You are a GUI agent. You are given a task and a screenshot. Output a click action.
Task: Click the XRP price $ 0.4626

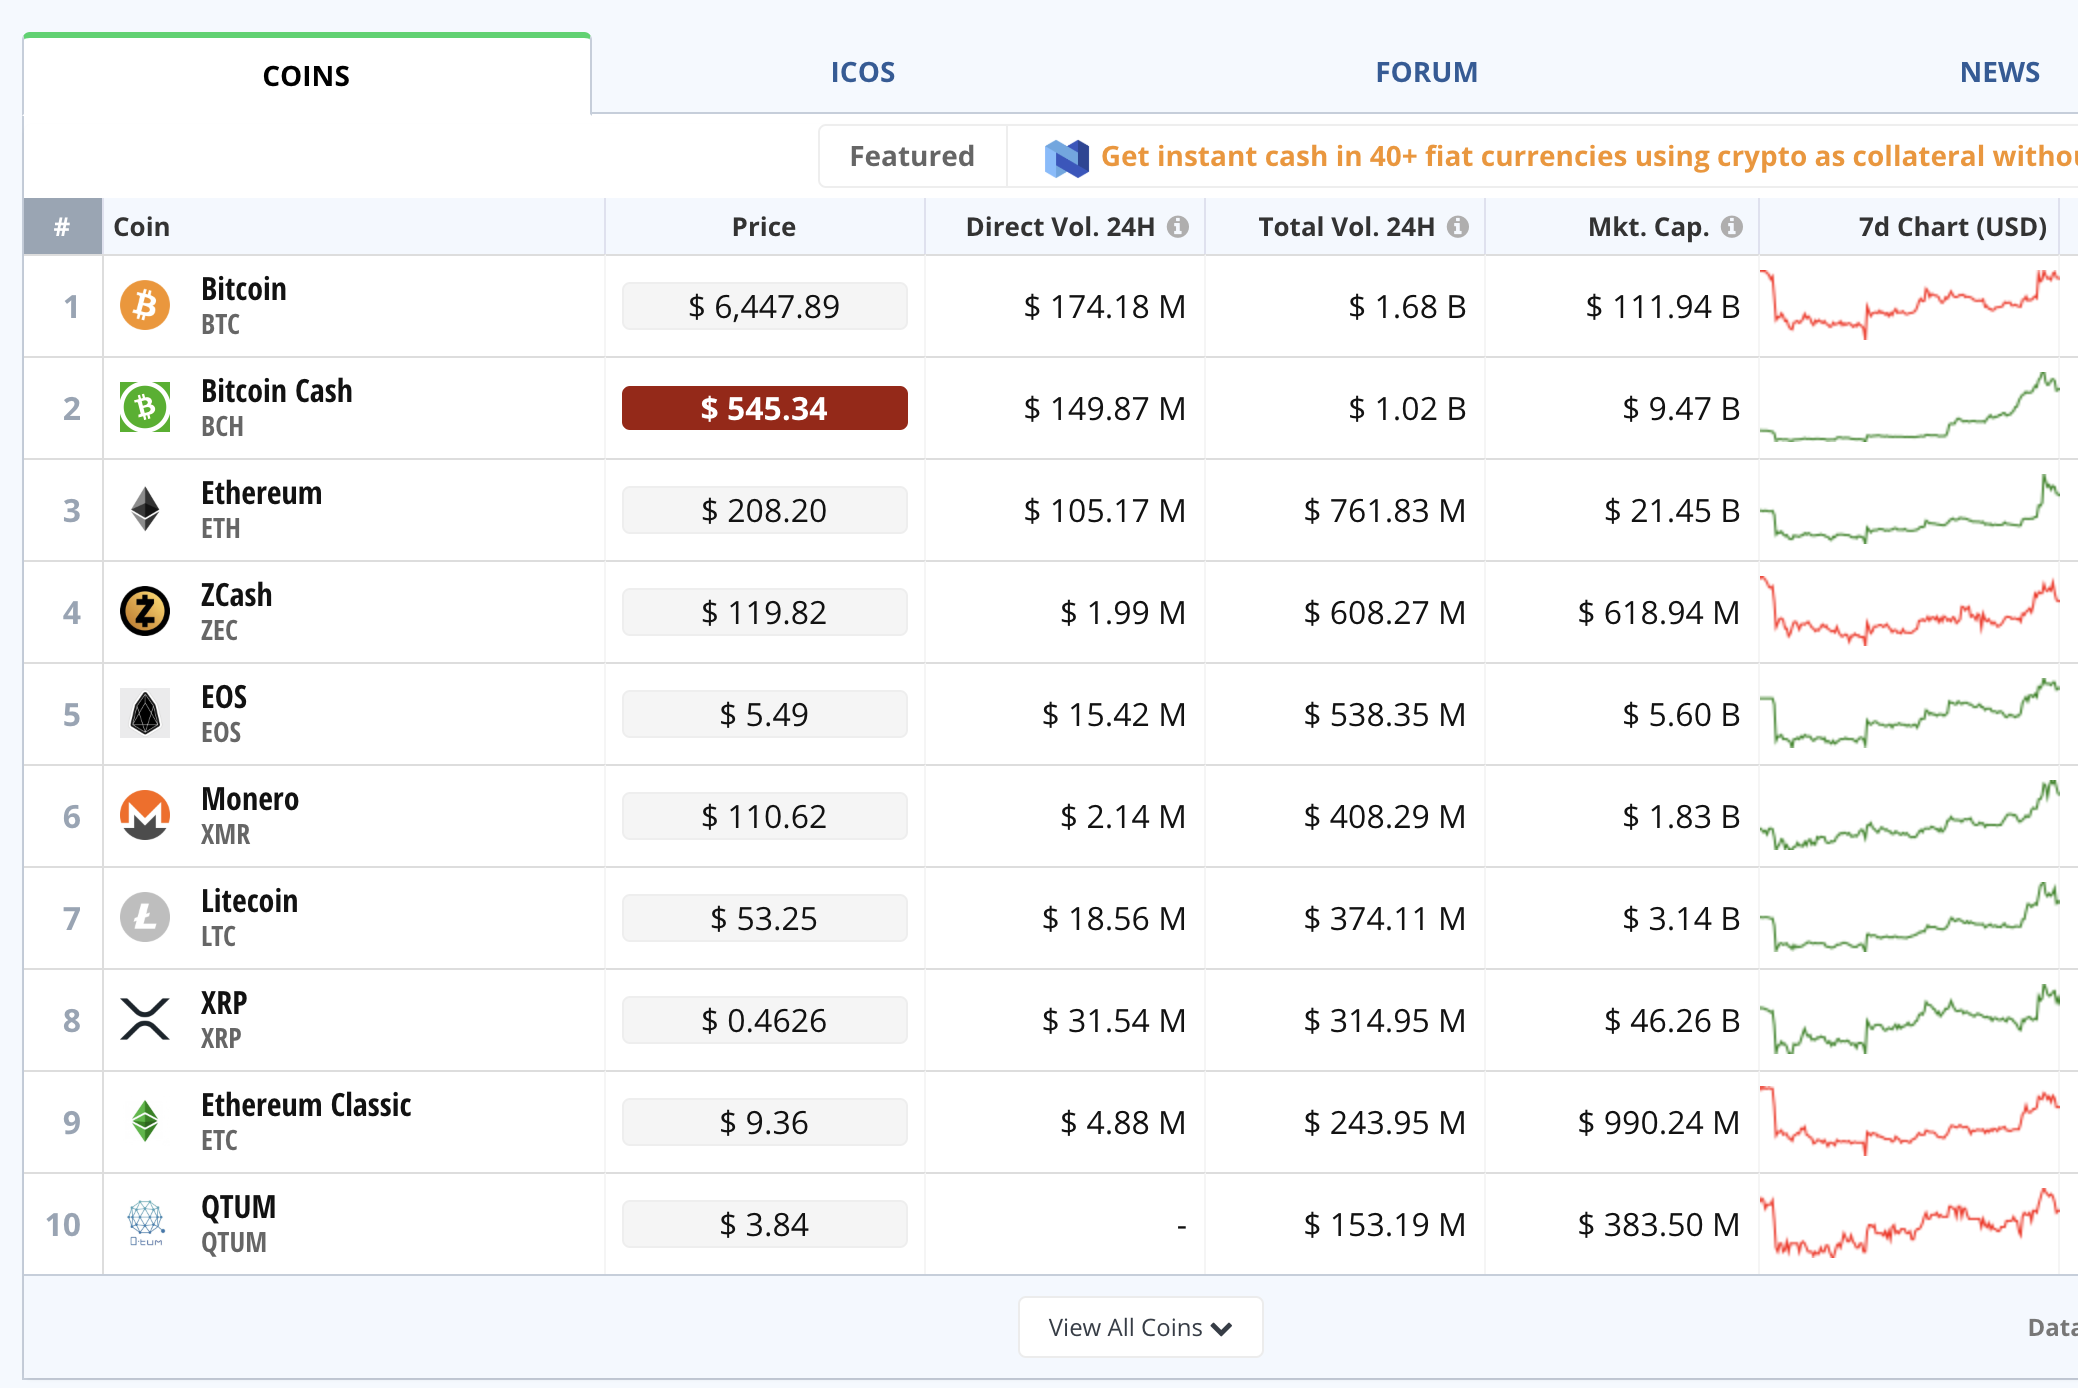[764, 1020]
